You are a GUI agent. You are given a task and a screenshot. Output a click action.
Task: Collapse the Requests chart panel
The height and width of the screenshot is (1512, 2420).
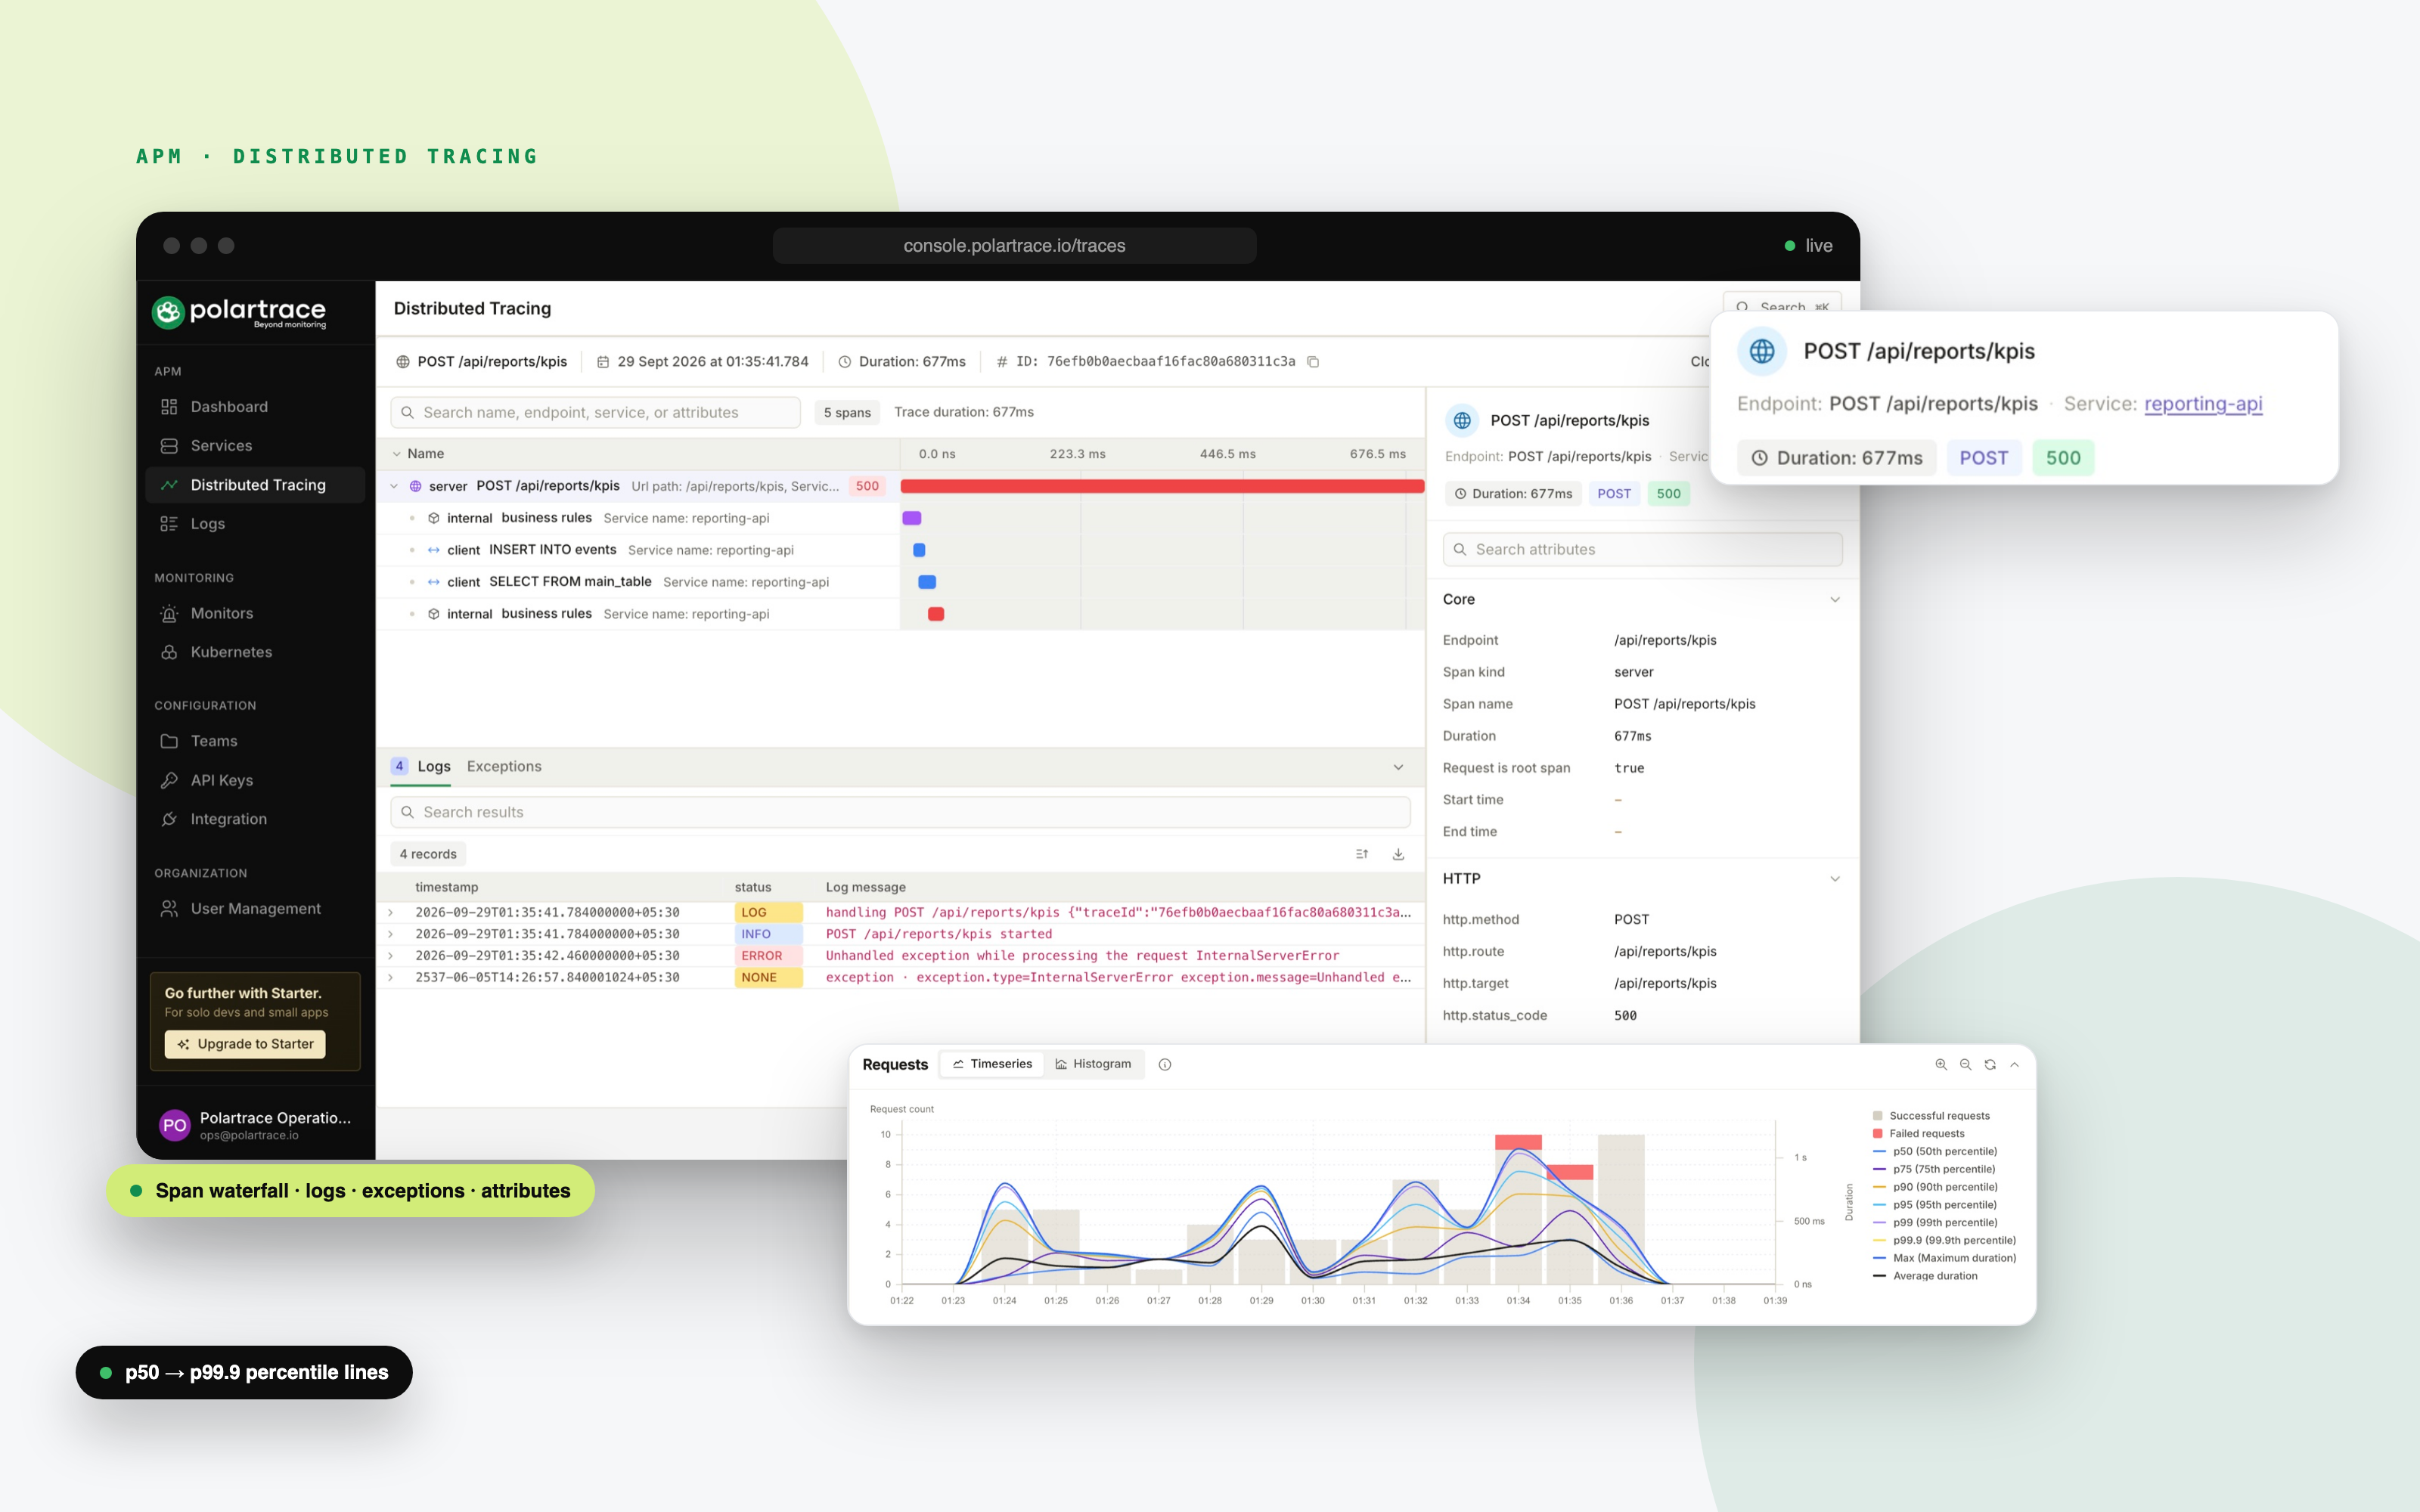pos(2015,1064)
